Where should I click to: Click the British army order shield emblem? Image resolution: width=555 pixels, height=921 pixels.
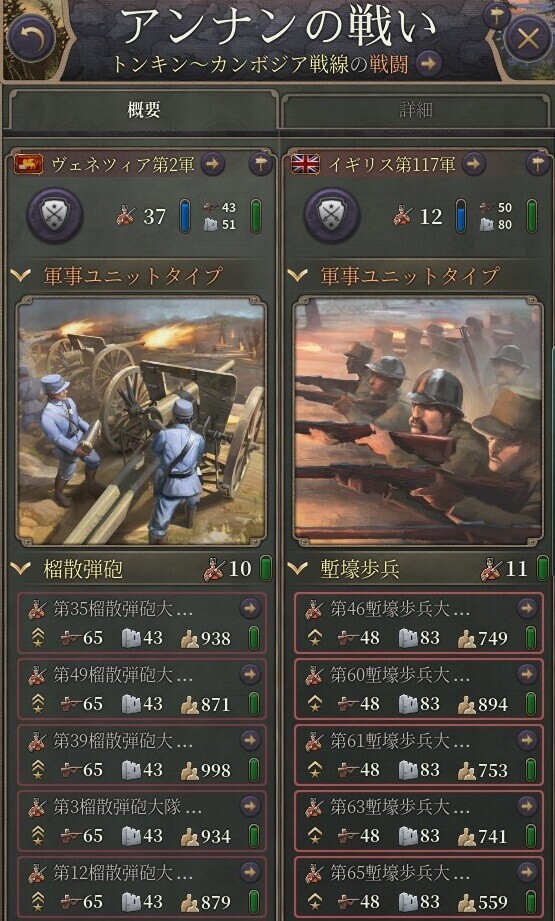331,216
